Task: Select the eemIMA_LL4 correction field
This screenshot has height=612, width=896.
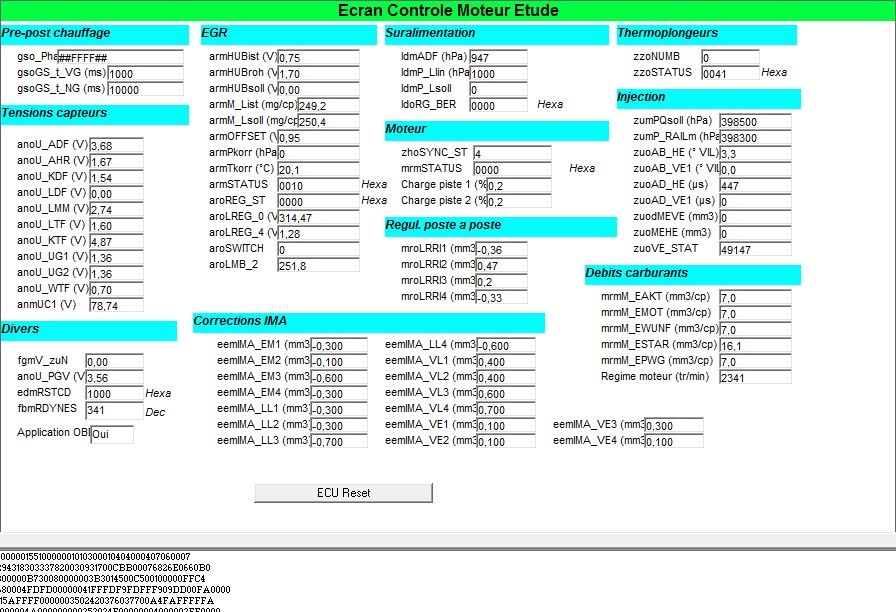Action: pyautogui.click(x=506, y=345)
